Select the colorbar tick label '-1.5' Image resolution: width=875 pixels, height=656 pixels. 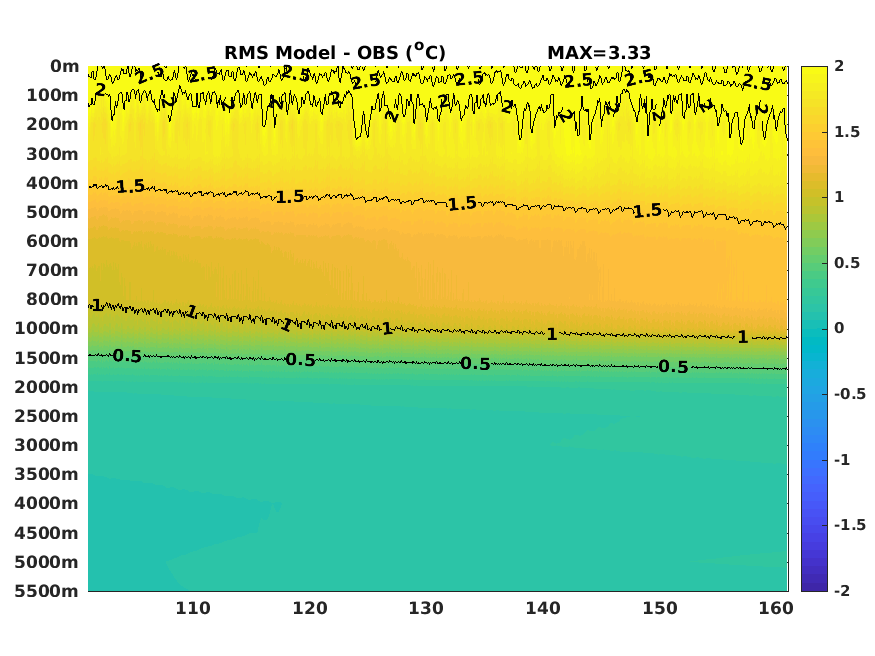[850, 525]
